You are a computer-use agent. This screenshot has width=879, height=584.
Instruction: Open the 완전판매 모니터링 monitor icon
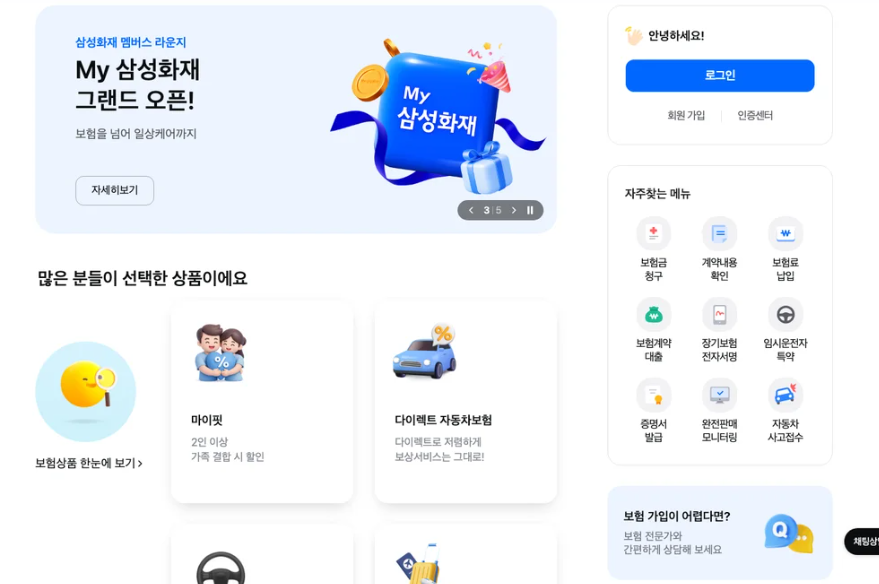719,395
